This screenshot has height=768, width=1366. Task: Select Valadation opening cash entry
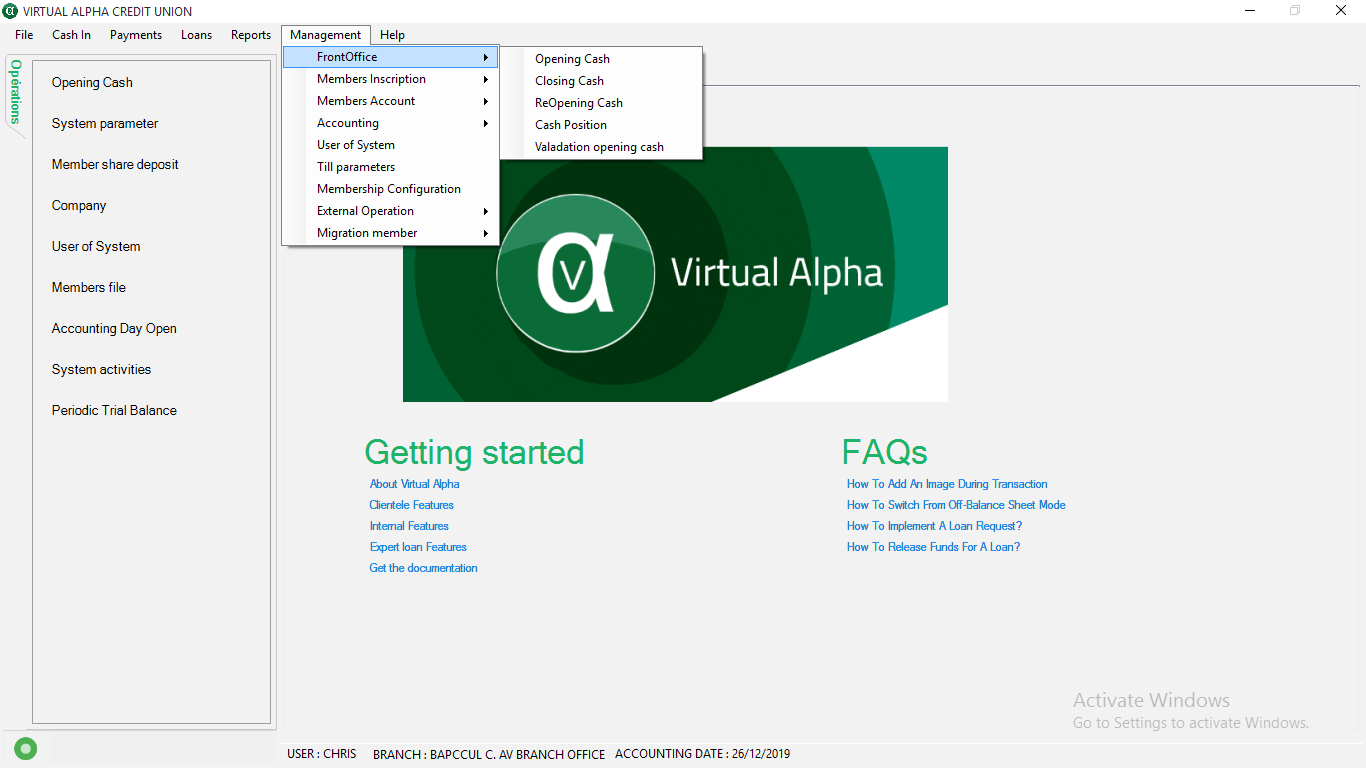pos(601,147)
